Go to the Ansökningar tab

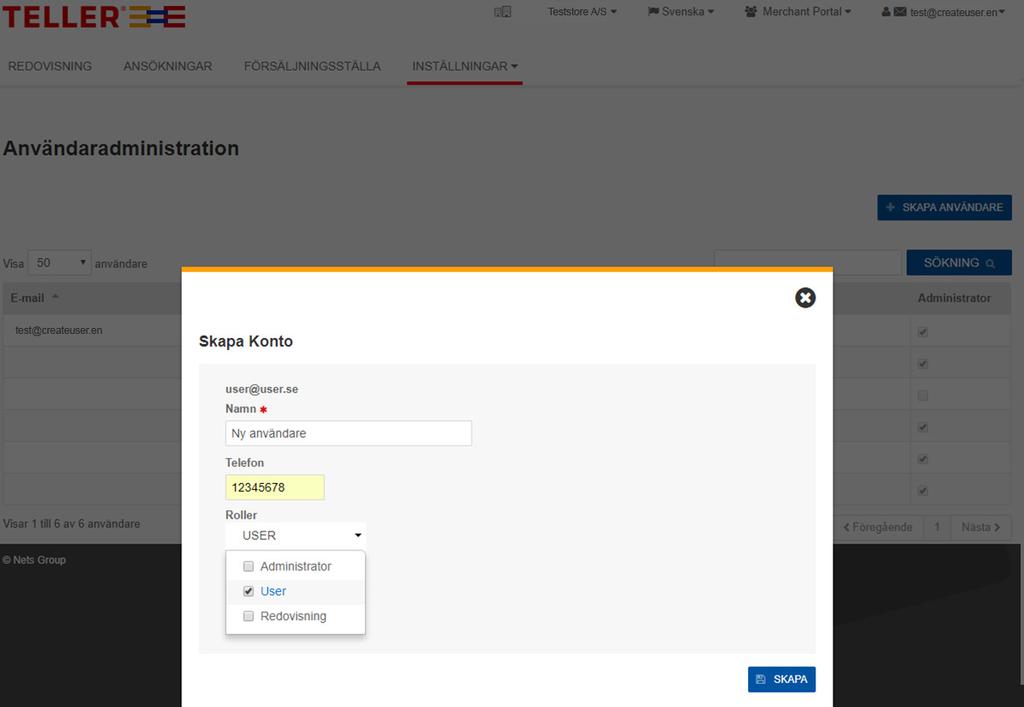pos(168,66)
